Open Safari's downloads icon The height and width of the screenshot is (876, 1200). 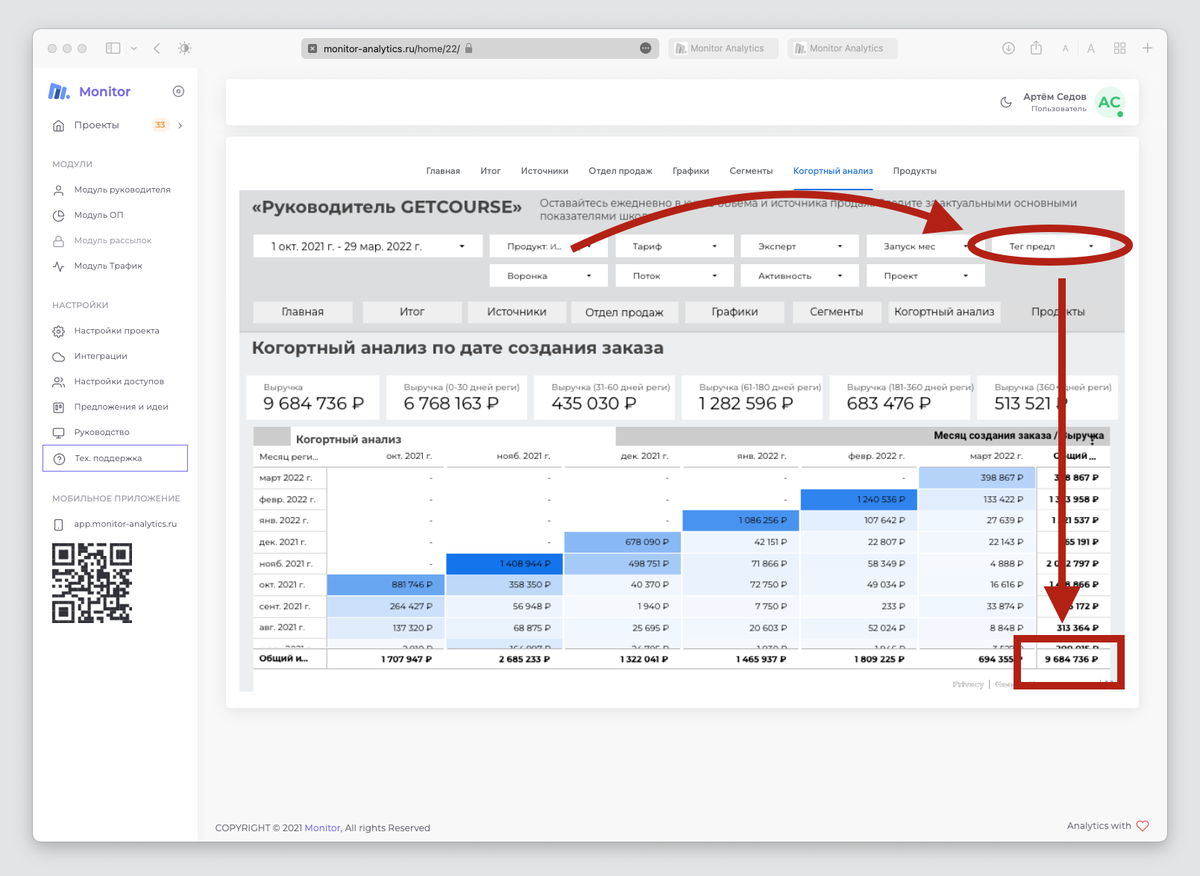[1008, 48]
